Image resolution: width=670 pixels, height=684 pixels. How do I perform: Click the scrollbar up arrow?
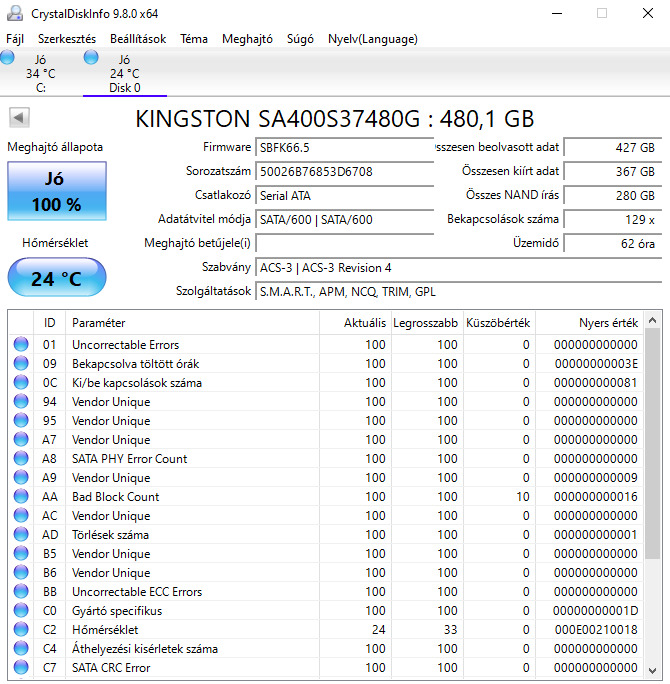653,320
